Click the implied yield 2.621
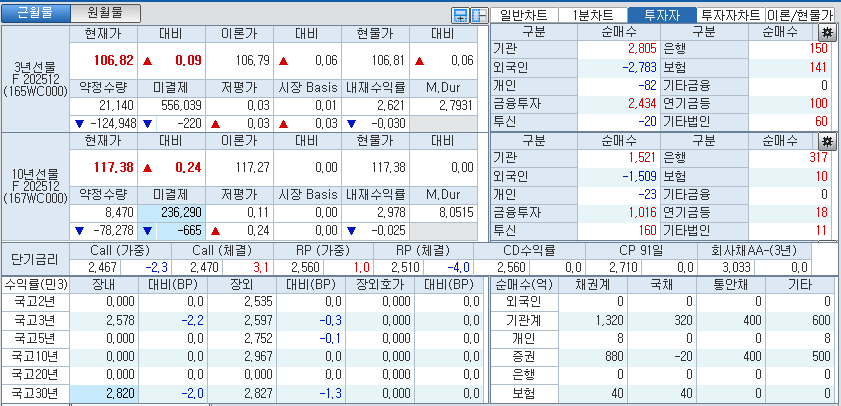Screen dimensions: 841x406 tap(392, 106)
